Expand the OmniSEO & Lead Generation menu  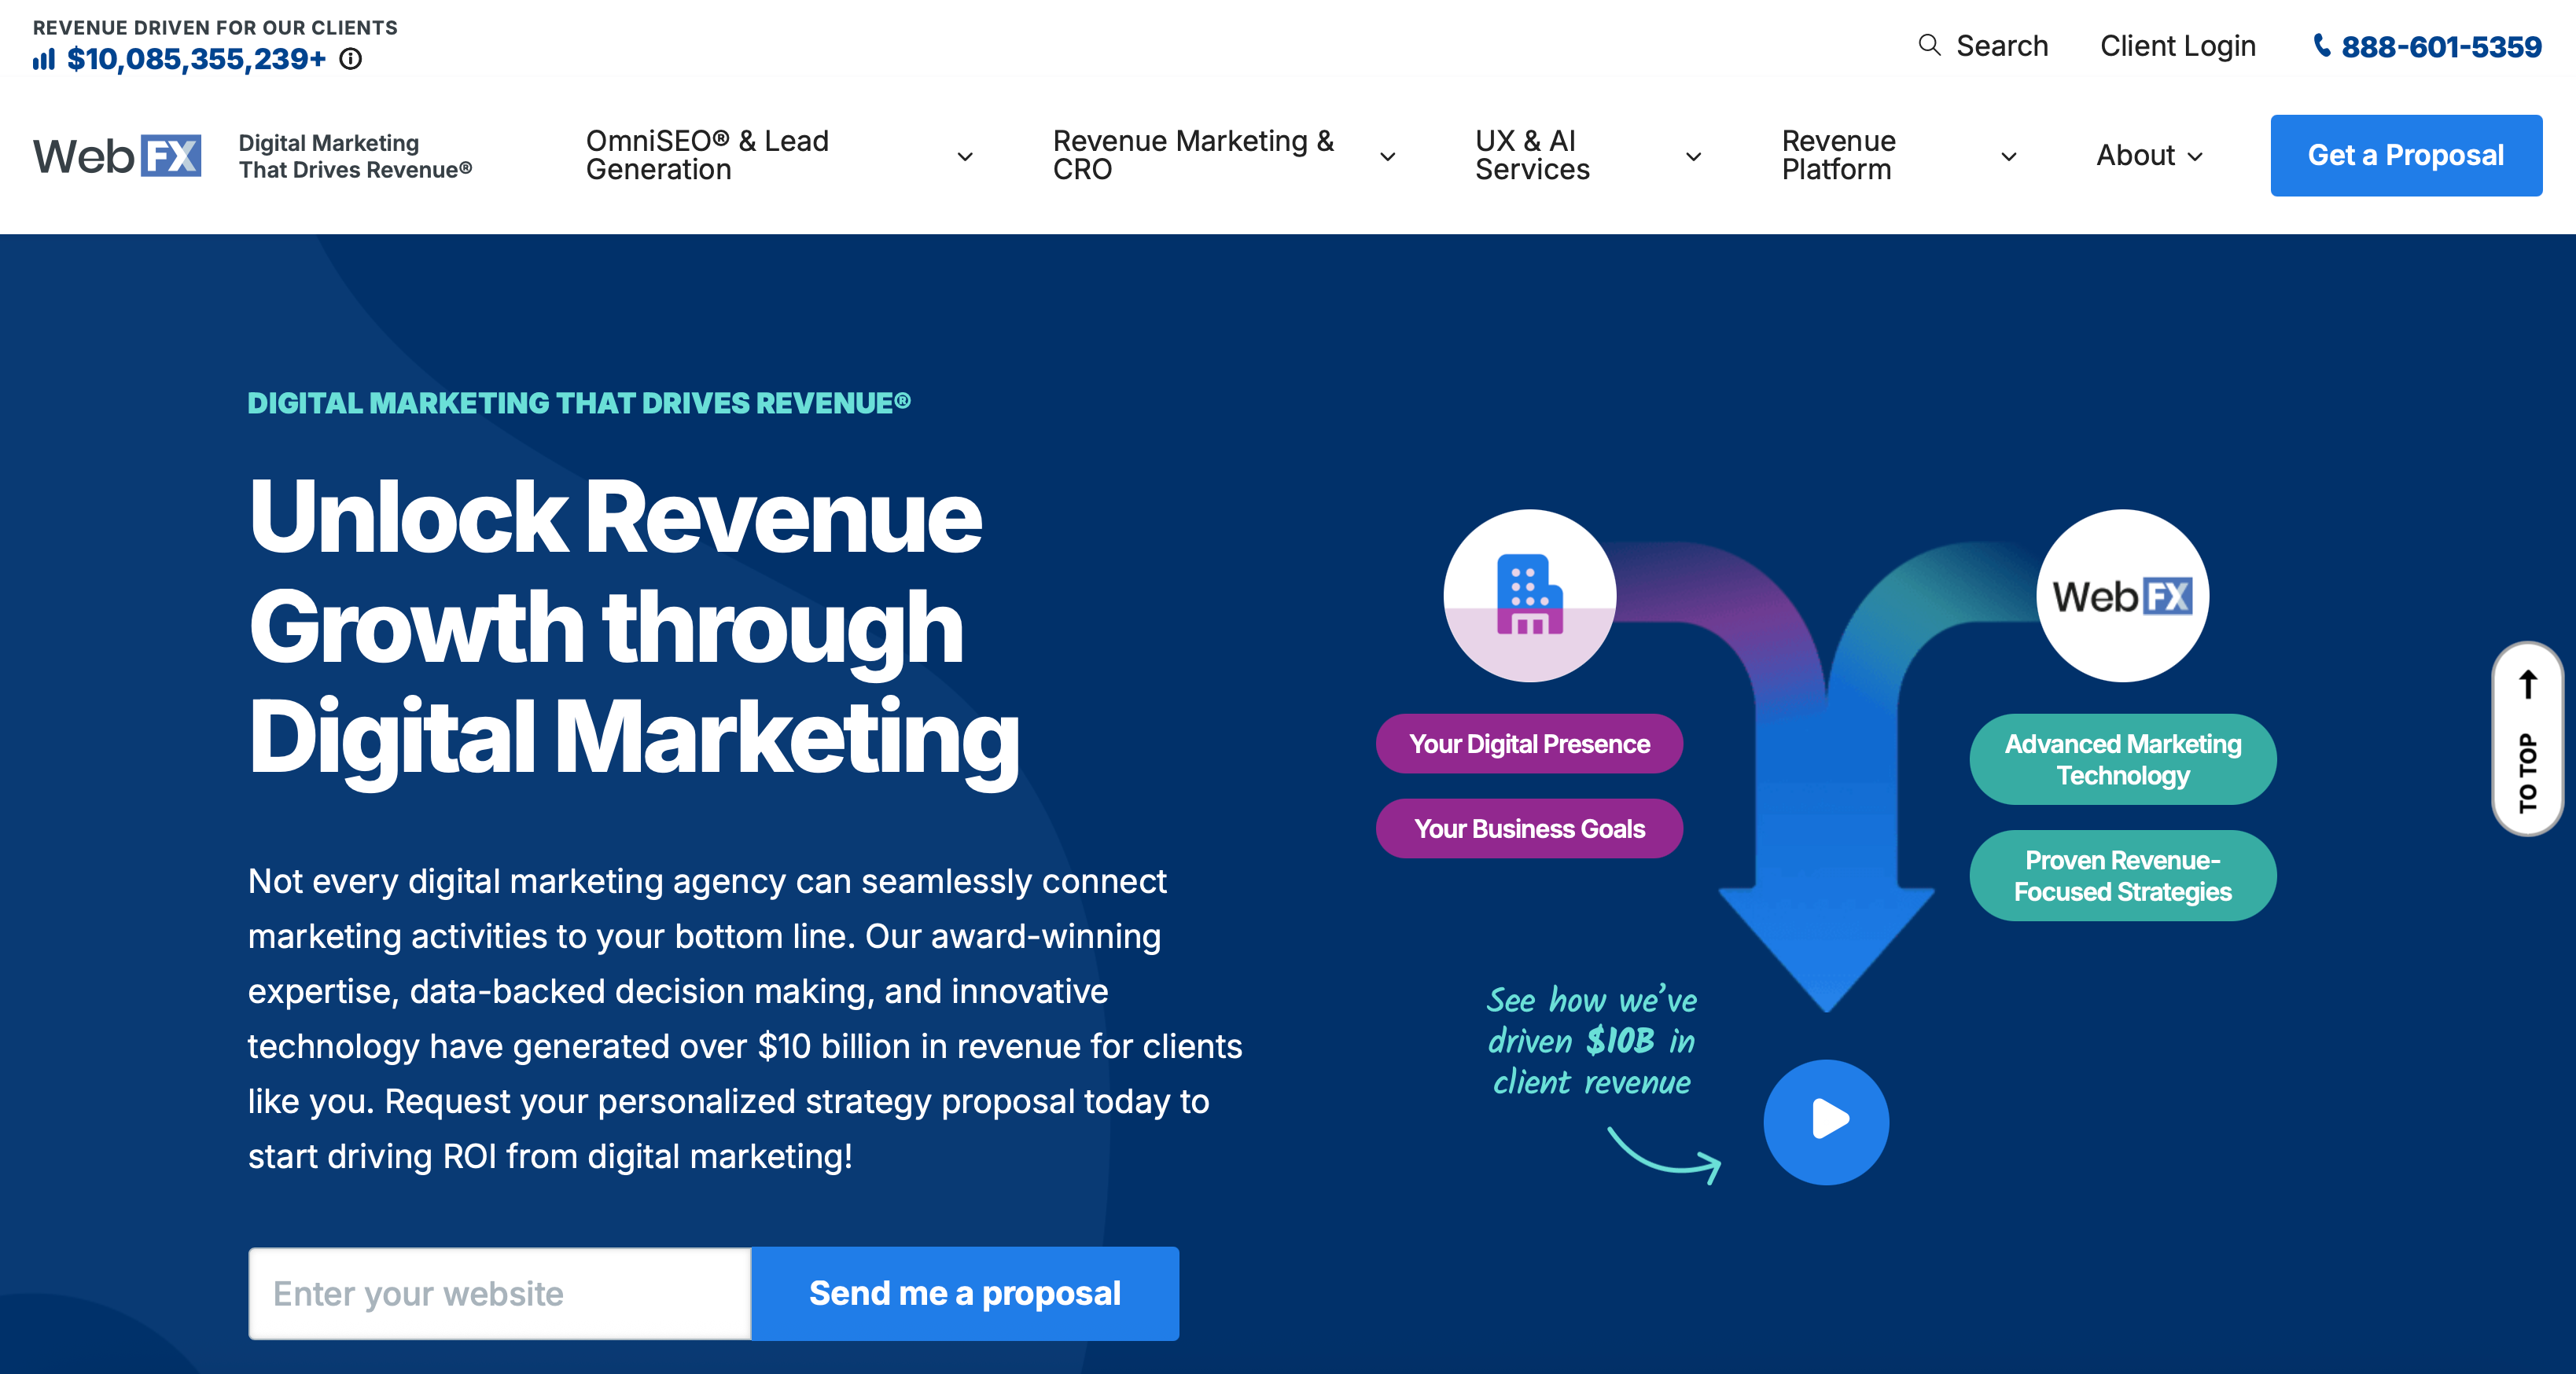[965, 156]
